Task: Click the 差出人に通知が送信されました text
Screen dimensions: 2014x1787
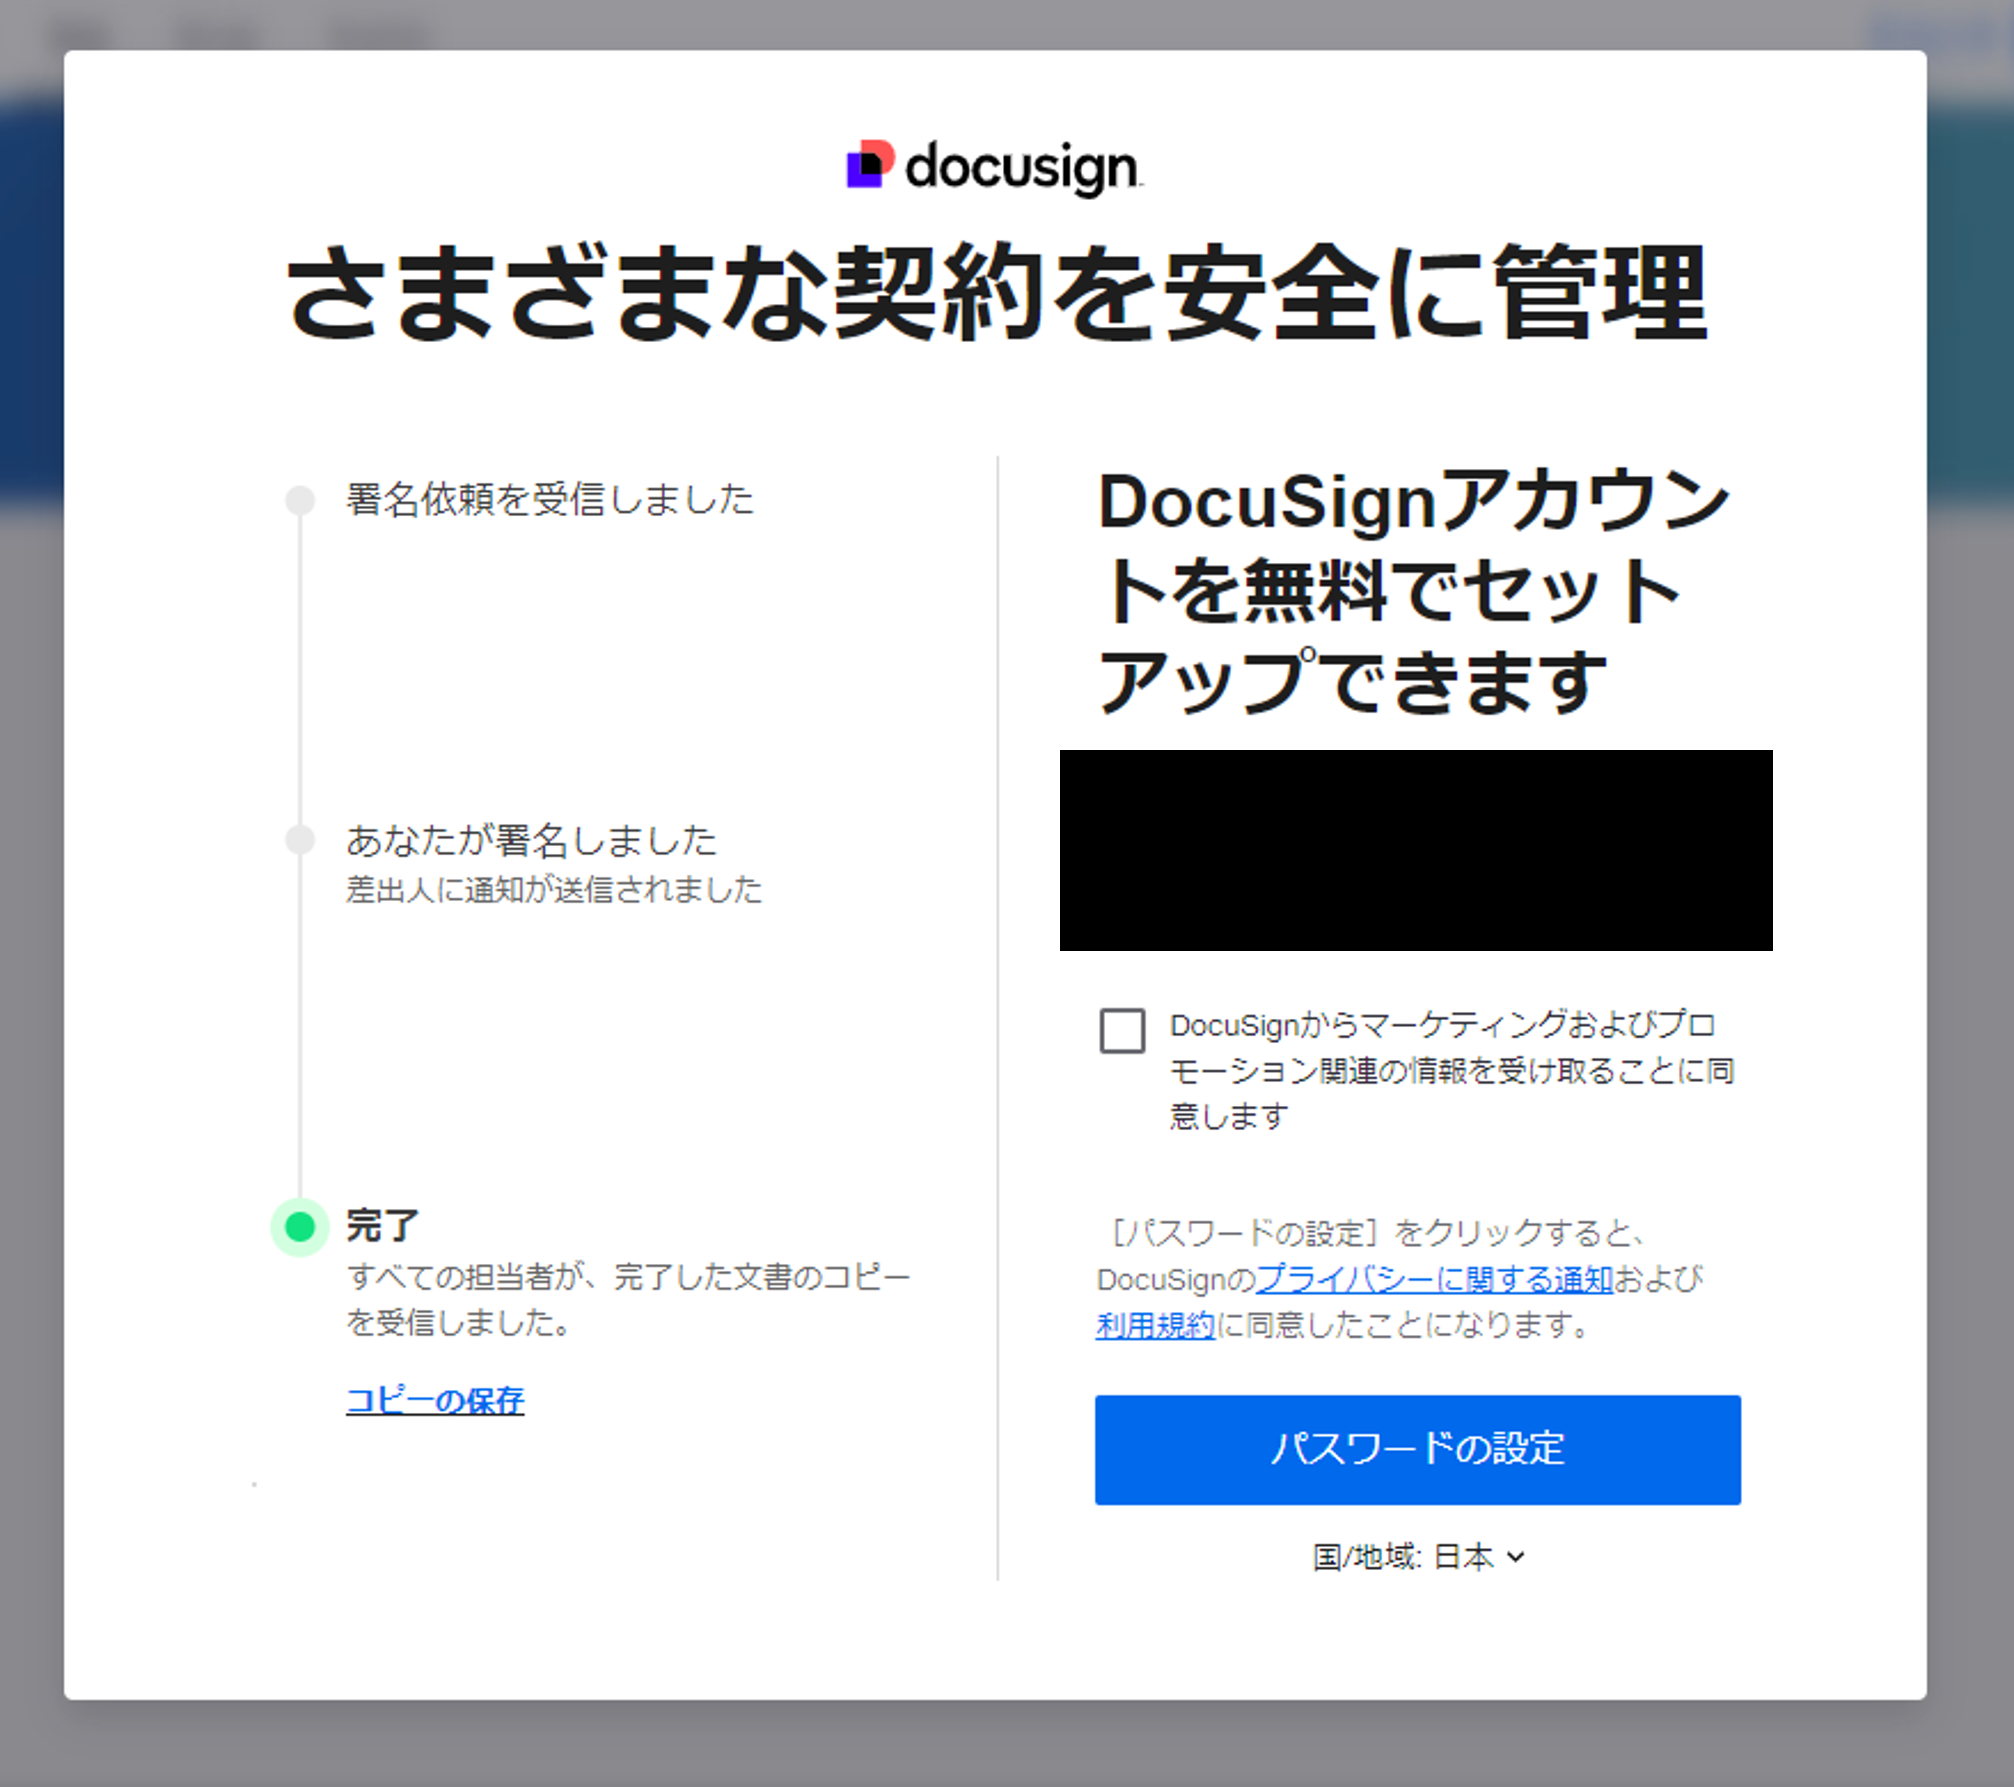Action: tap(554, 889)
